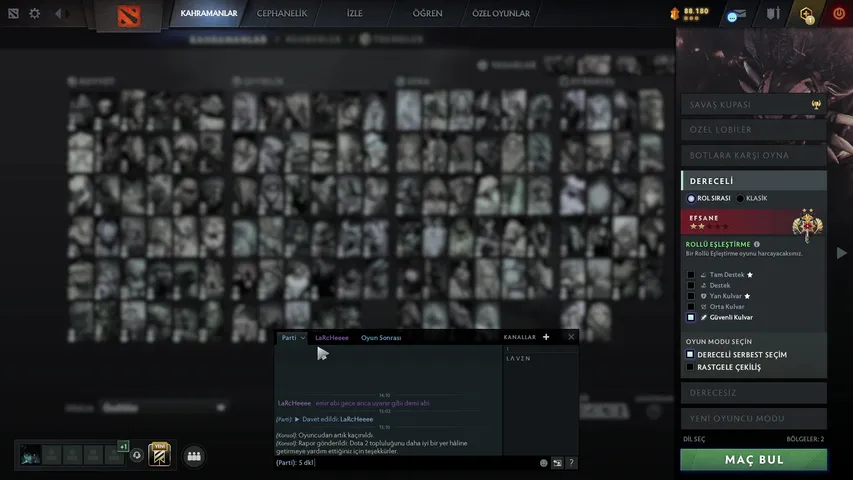Check the Yan Kulvar role
The width and height of the screenshot is (853, 480).
pyautogui.click(x=690, y=296)
